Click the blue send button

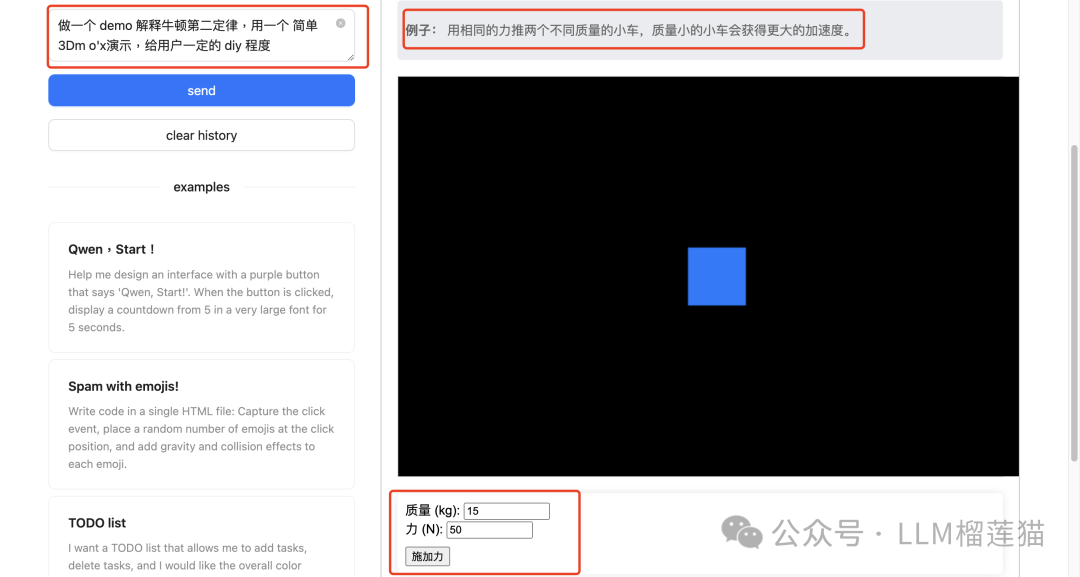tap(201, 90)
